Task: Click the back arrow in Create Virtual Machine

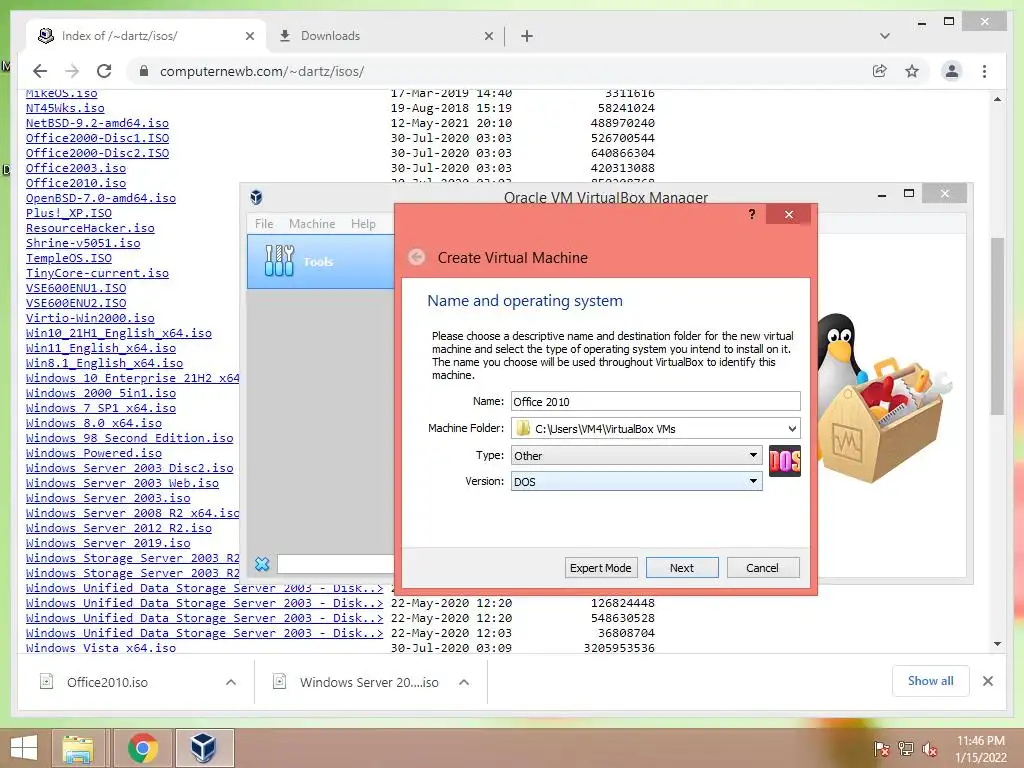Action: point(417,257)
